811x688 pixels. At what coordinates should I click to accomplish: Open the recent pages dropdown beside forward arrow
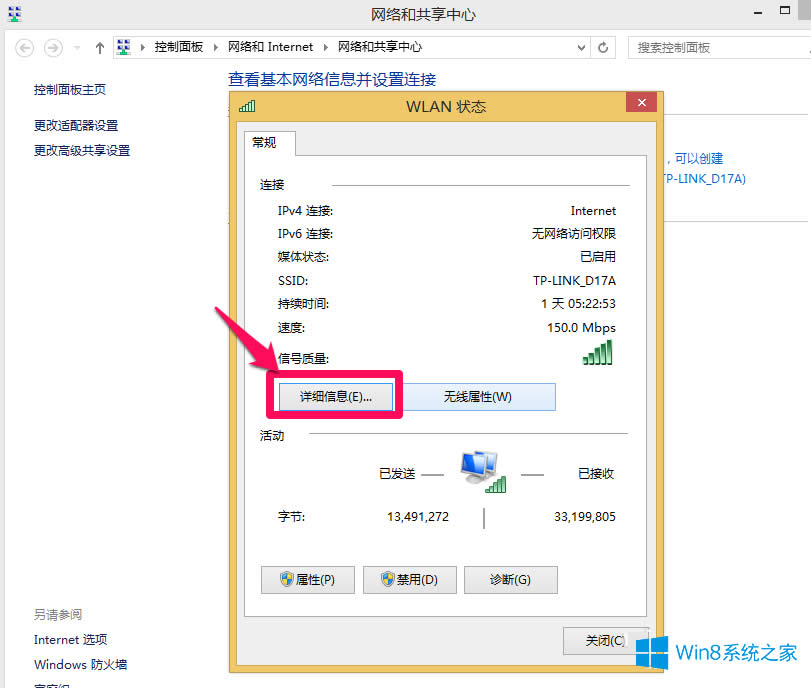point(74,47)
